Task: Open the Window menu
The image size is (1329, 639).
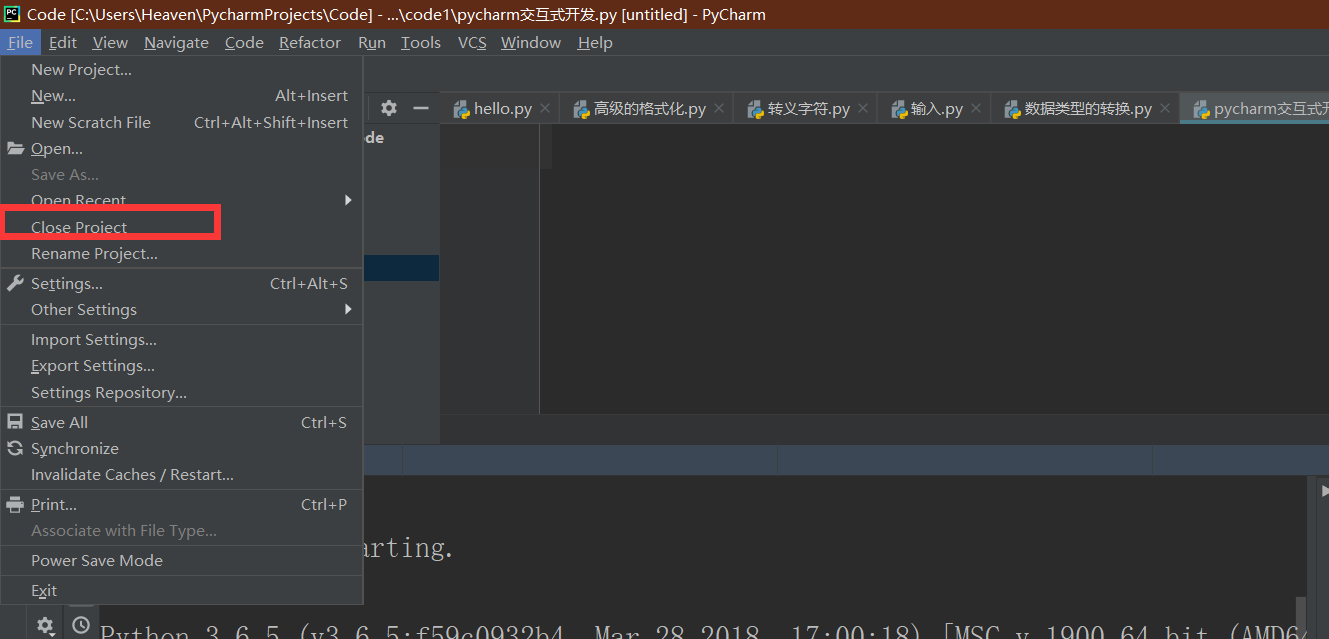Action: tap(531, 42)
